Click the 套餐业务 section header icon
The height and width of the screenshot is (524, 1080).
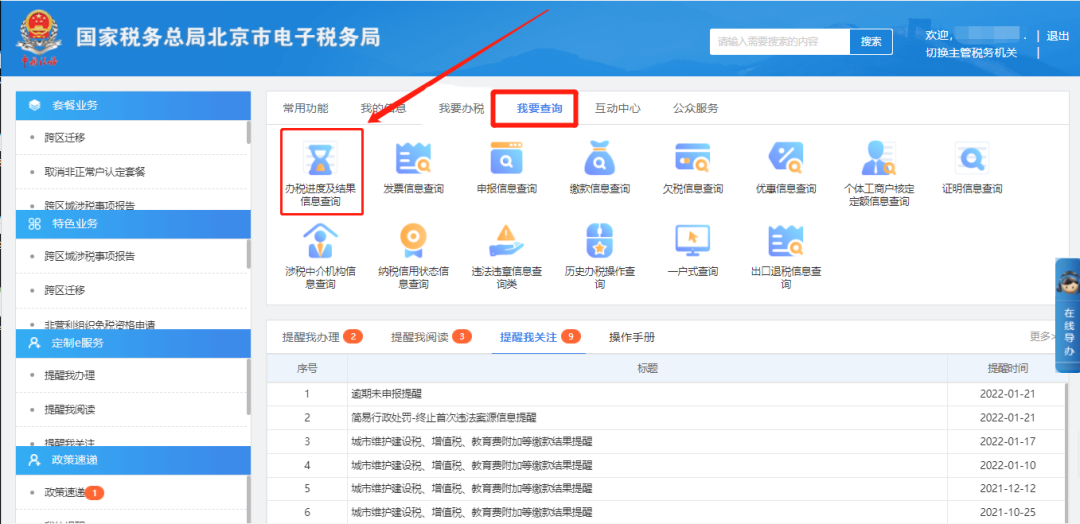[x=34, y=105]
